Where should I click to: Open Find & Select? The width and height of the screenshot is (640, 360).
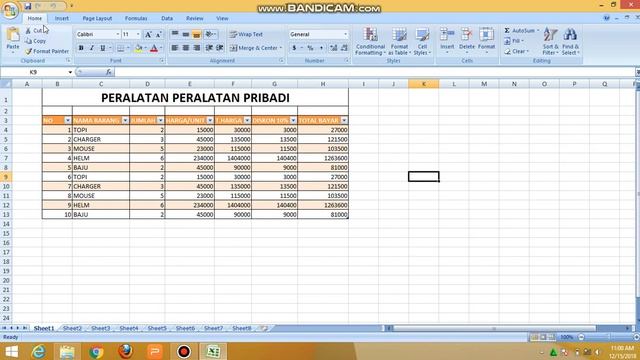(570, 41)
